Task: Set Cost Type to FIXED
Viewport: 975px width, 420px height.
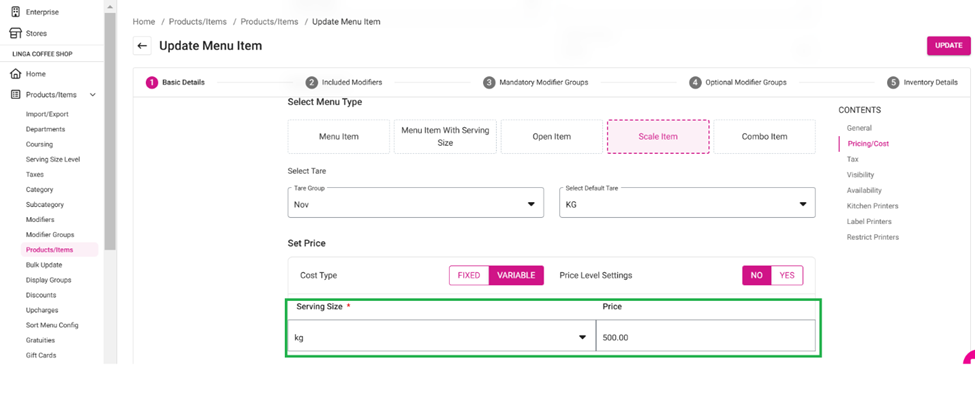Action: point(469,275)
